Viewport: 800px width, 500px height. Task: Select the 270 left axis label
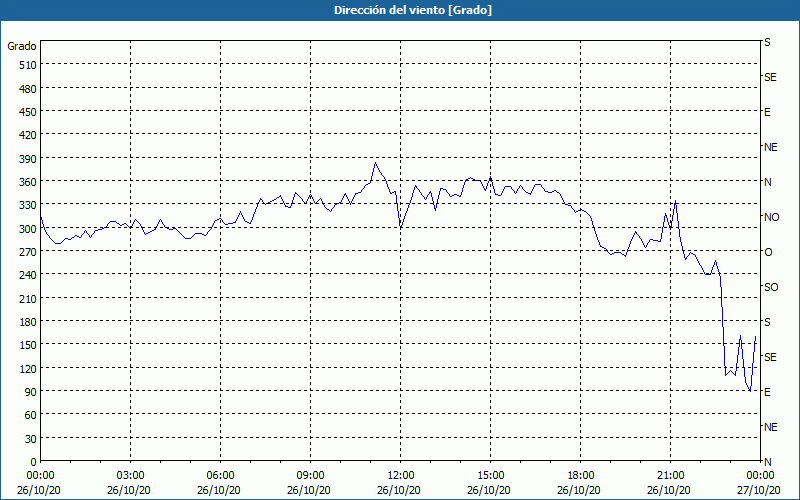point(28,252)
